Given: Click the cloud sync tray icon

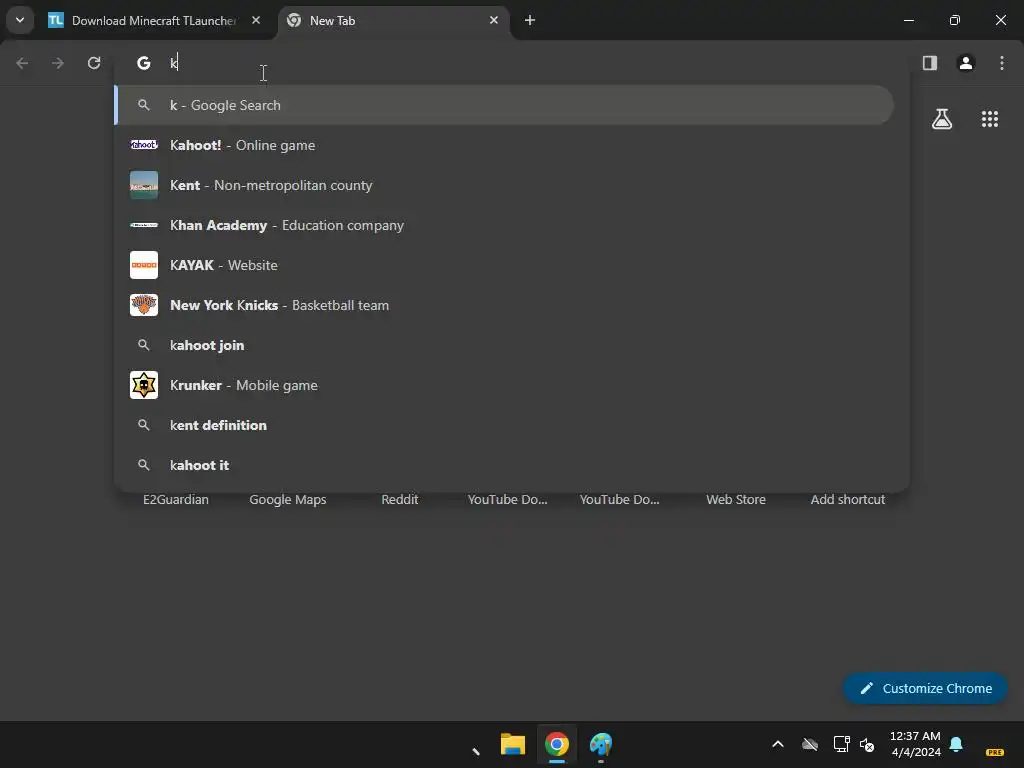Looking at the screenshot, I should [810, 744].
